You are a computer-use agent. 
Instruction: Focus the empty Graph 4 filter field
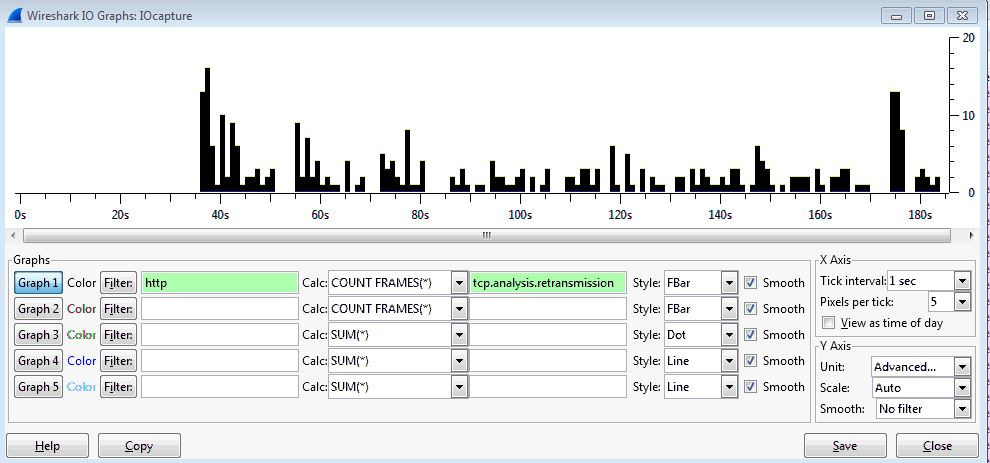click(219, 361)
